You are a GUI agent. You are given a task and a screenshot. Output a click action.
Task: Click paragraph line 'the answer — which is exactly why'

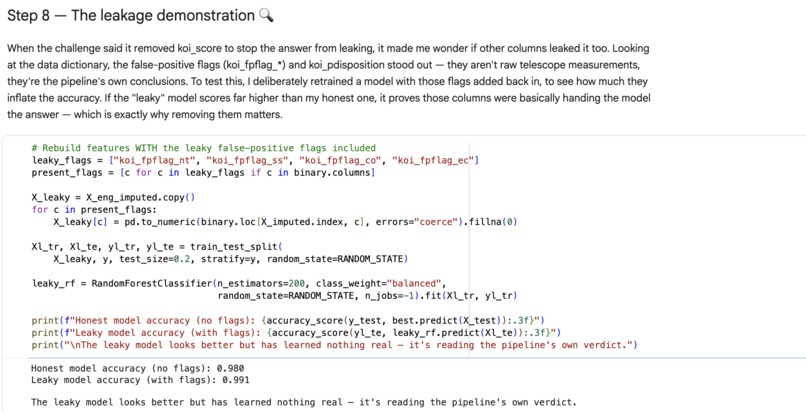pos(145,114)
